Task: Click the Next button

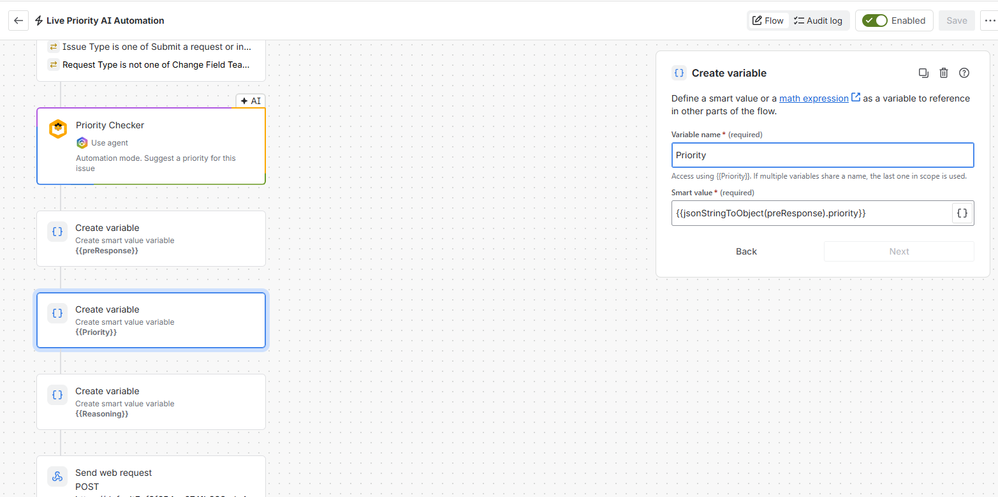Action: pos(899,251)
